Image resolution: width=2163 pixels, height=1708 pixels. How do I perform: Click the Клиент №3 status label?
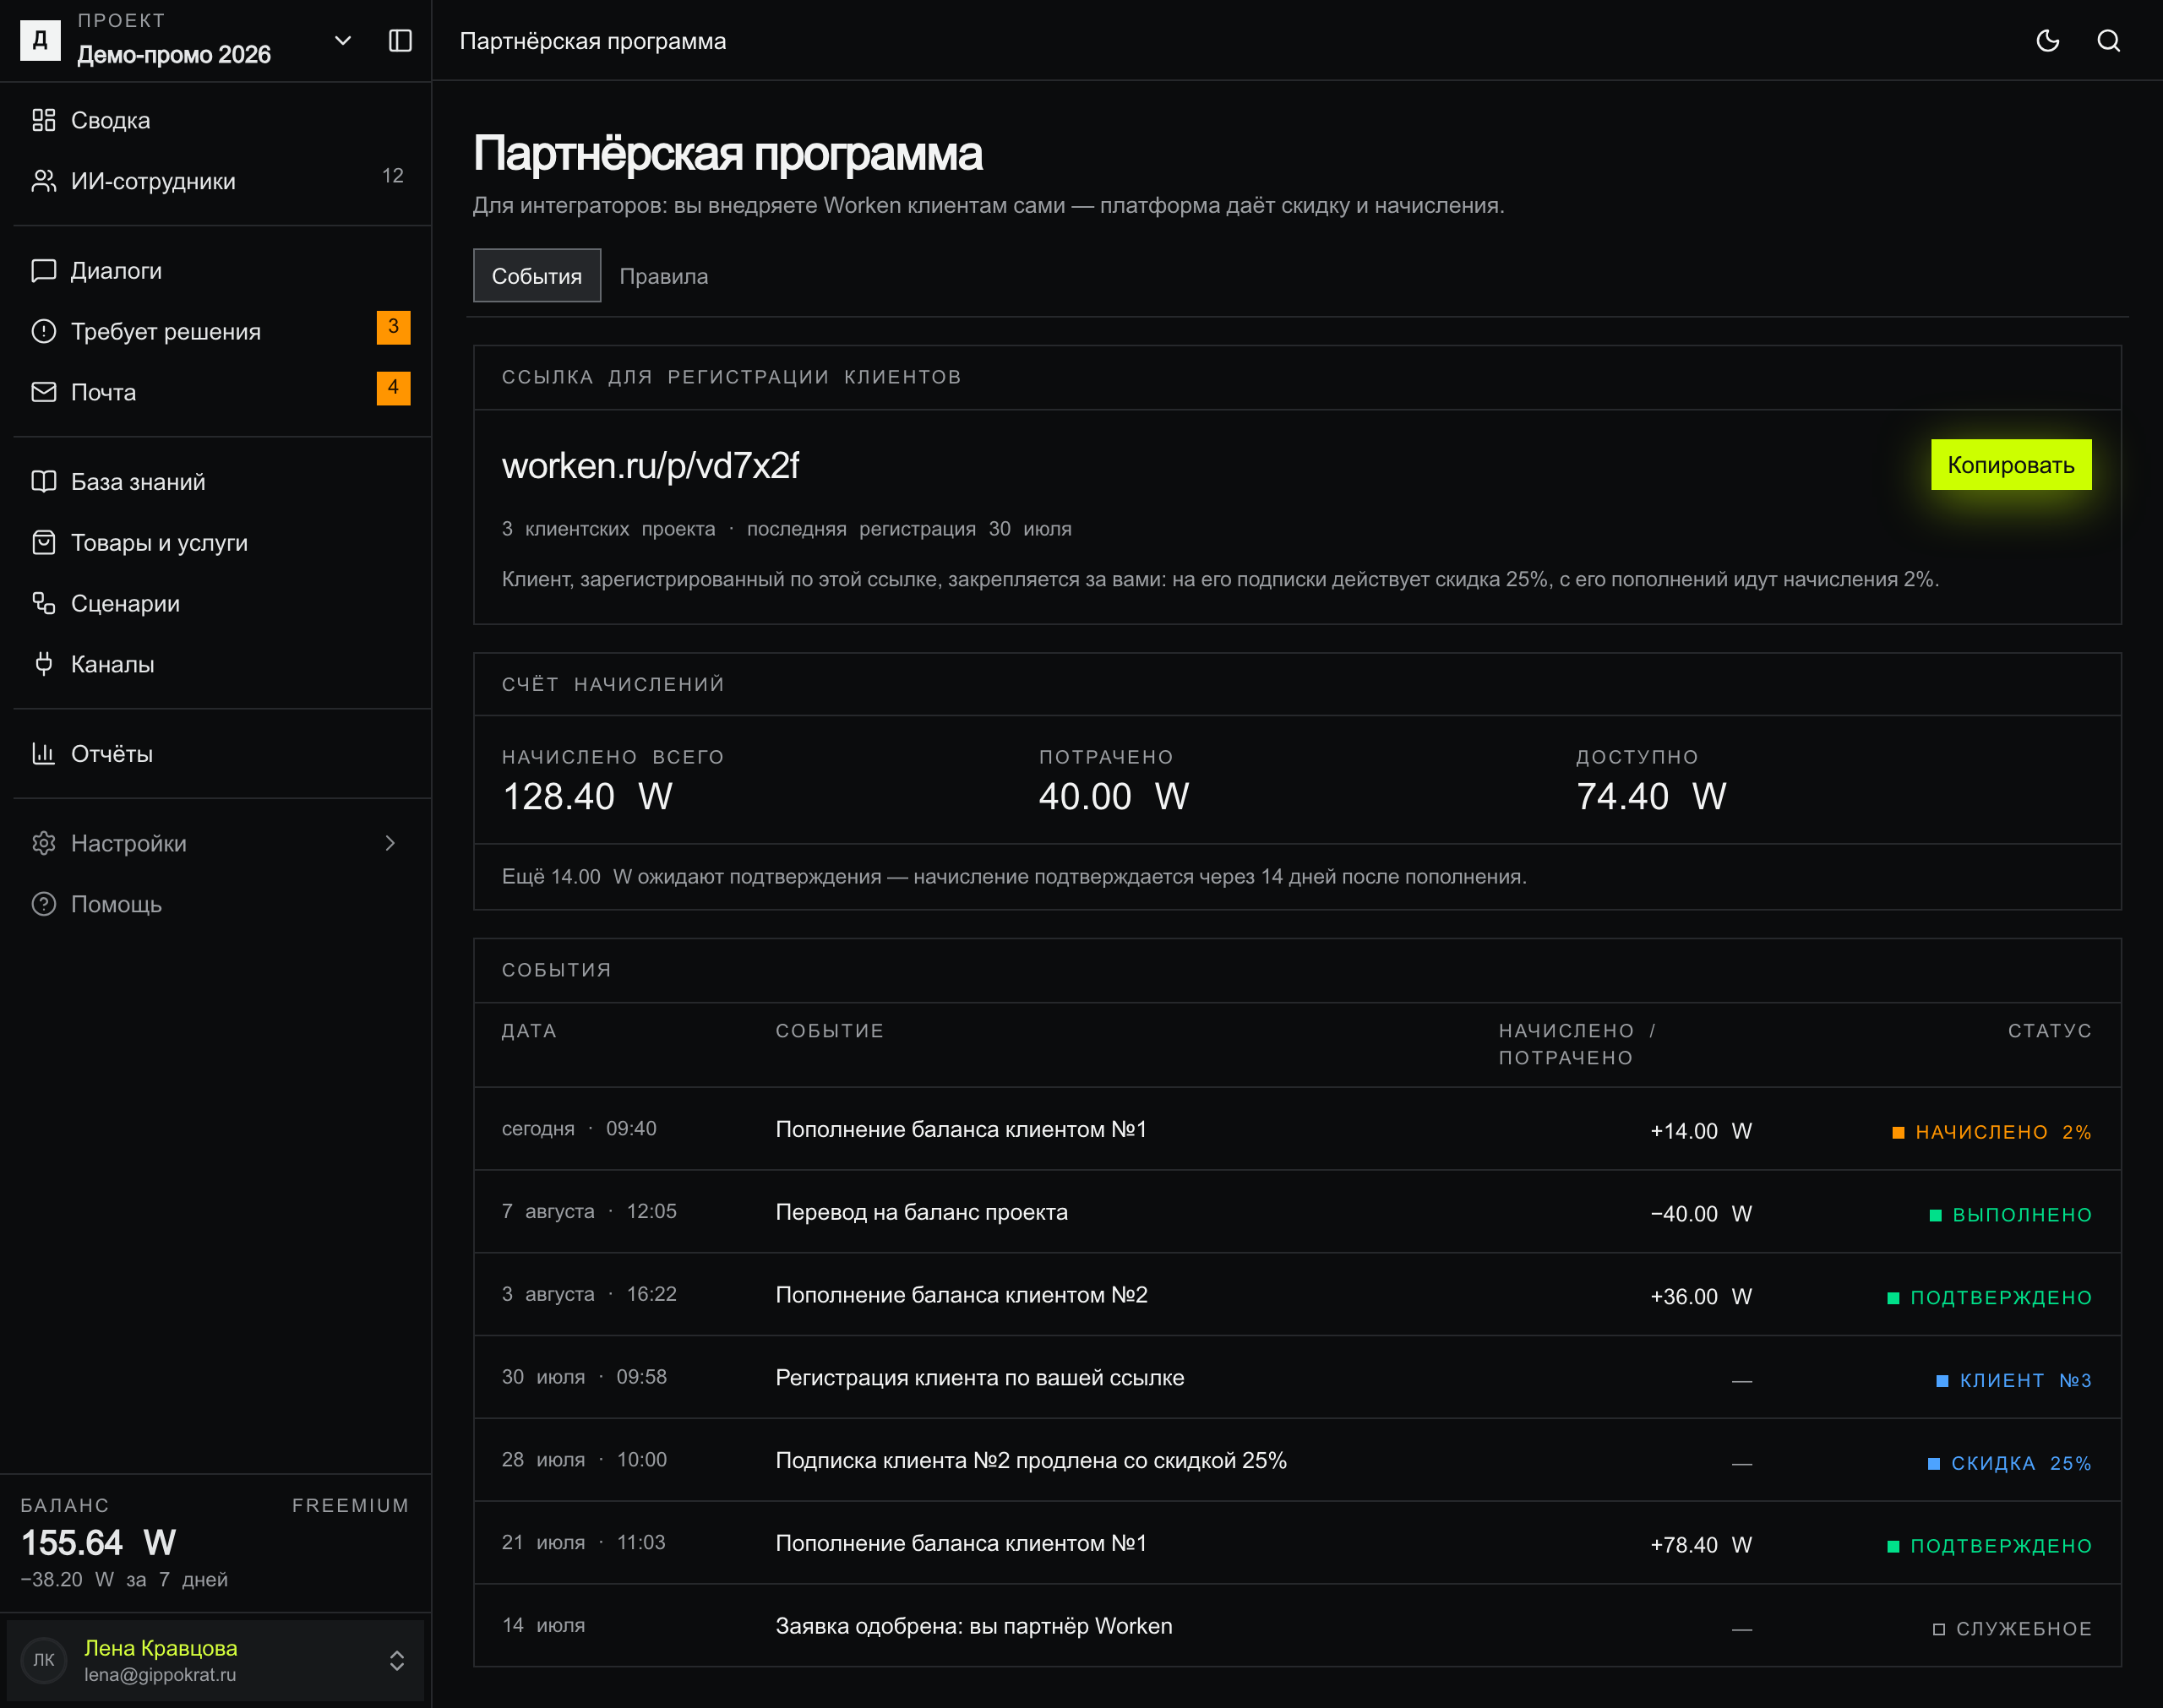[2014, 1381]
